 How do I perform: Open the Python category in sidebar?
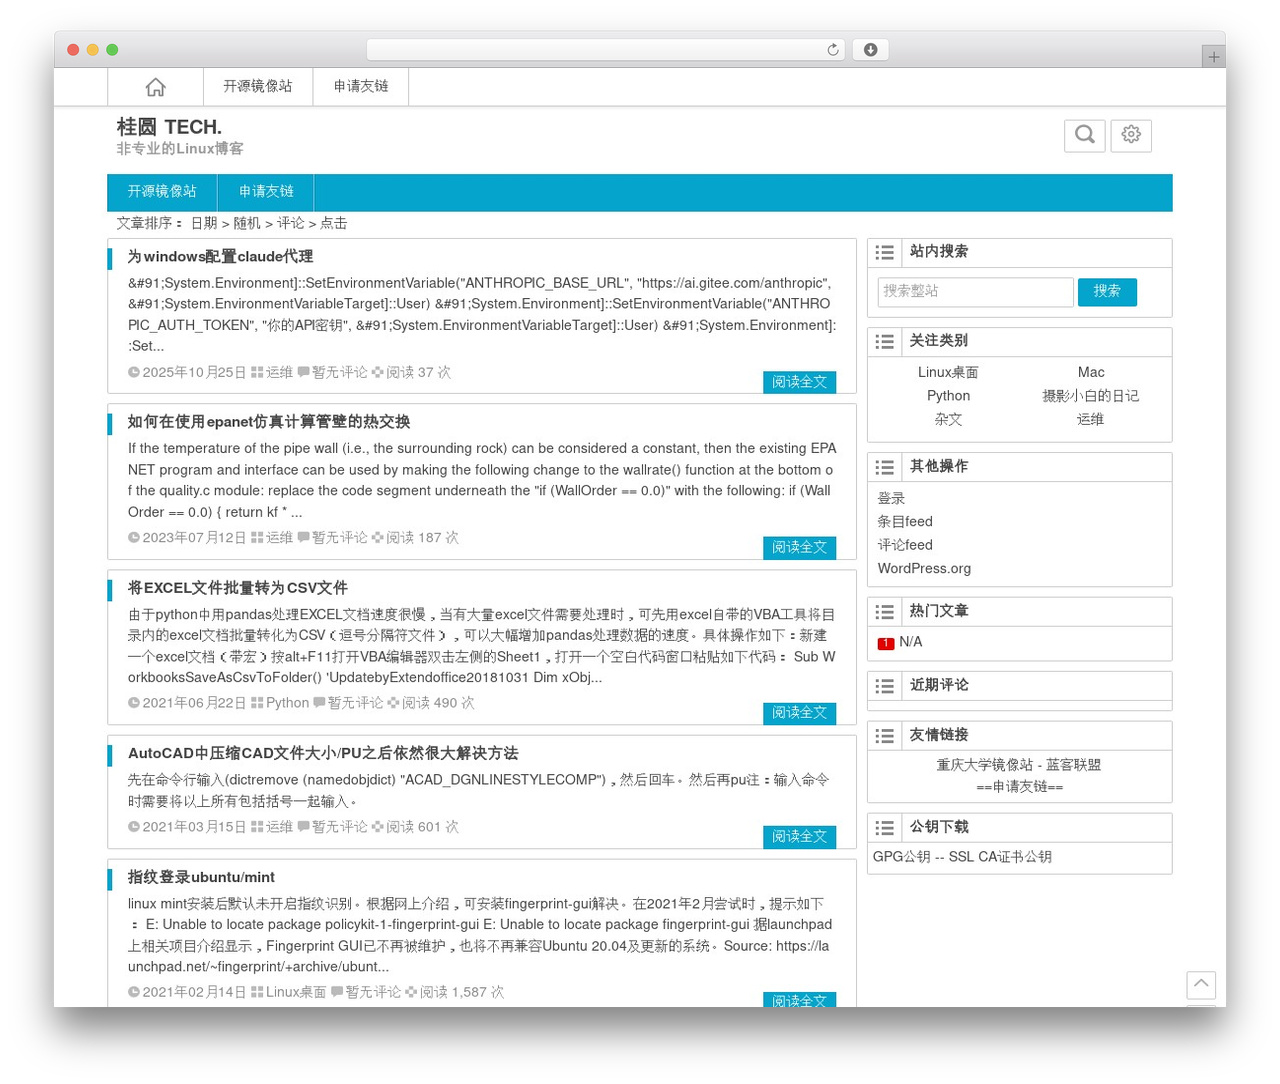tap(948, 396)
